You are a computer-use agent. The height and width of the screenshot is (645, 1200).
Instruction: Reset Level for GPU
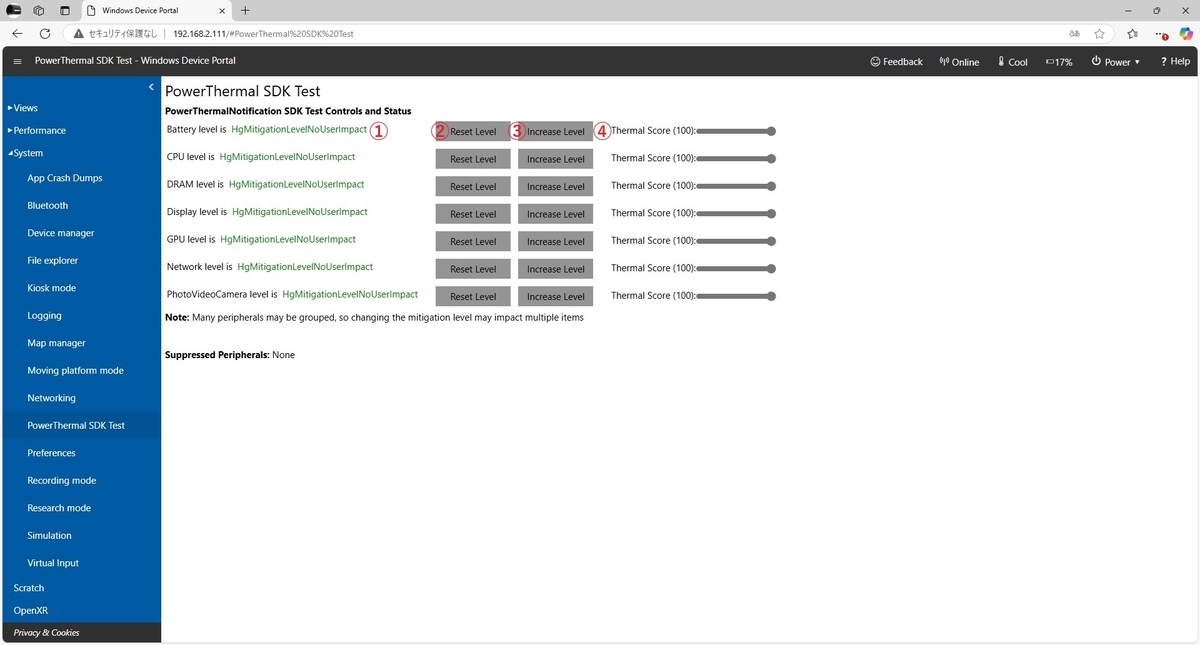473,241
